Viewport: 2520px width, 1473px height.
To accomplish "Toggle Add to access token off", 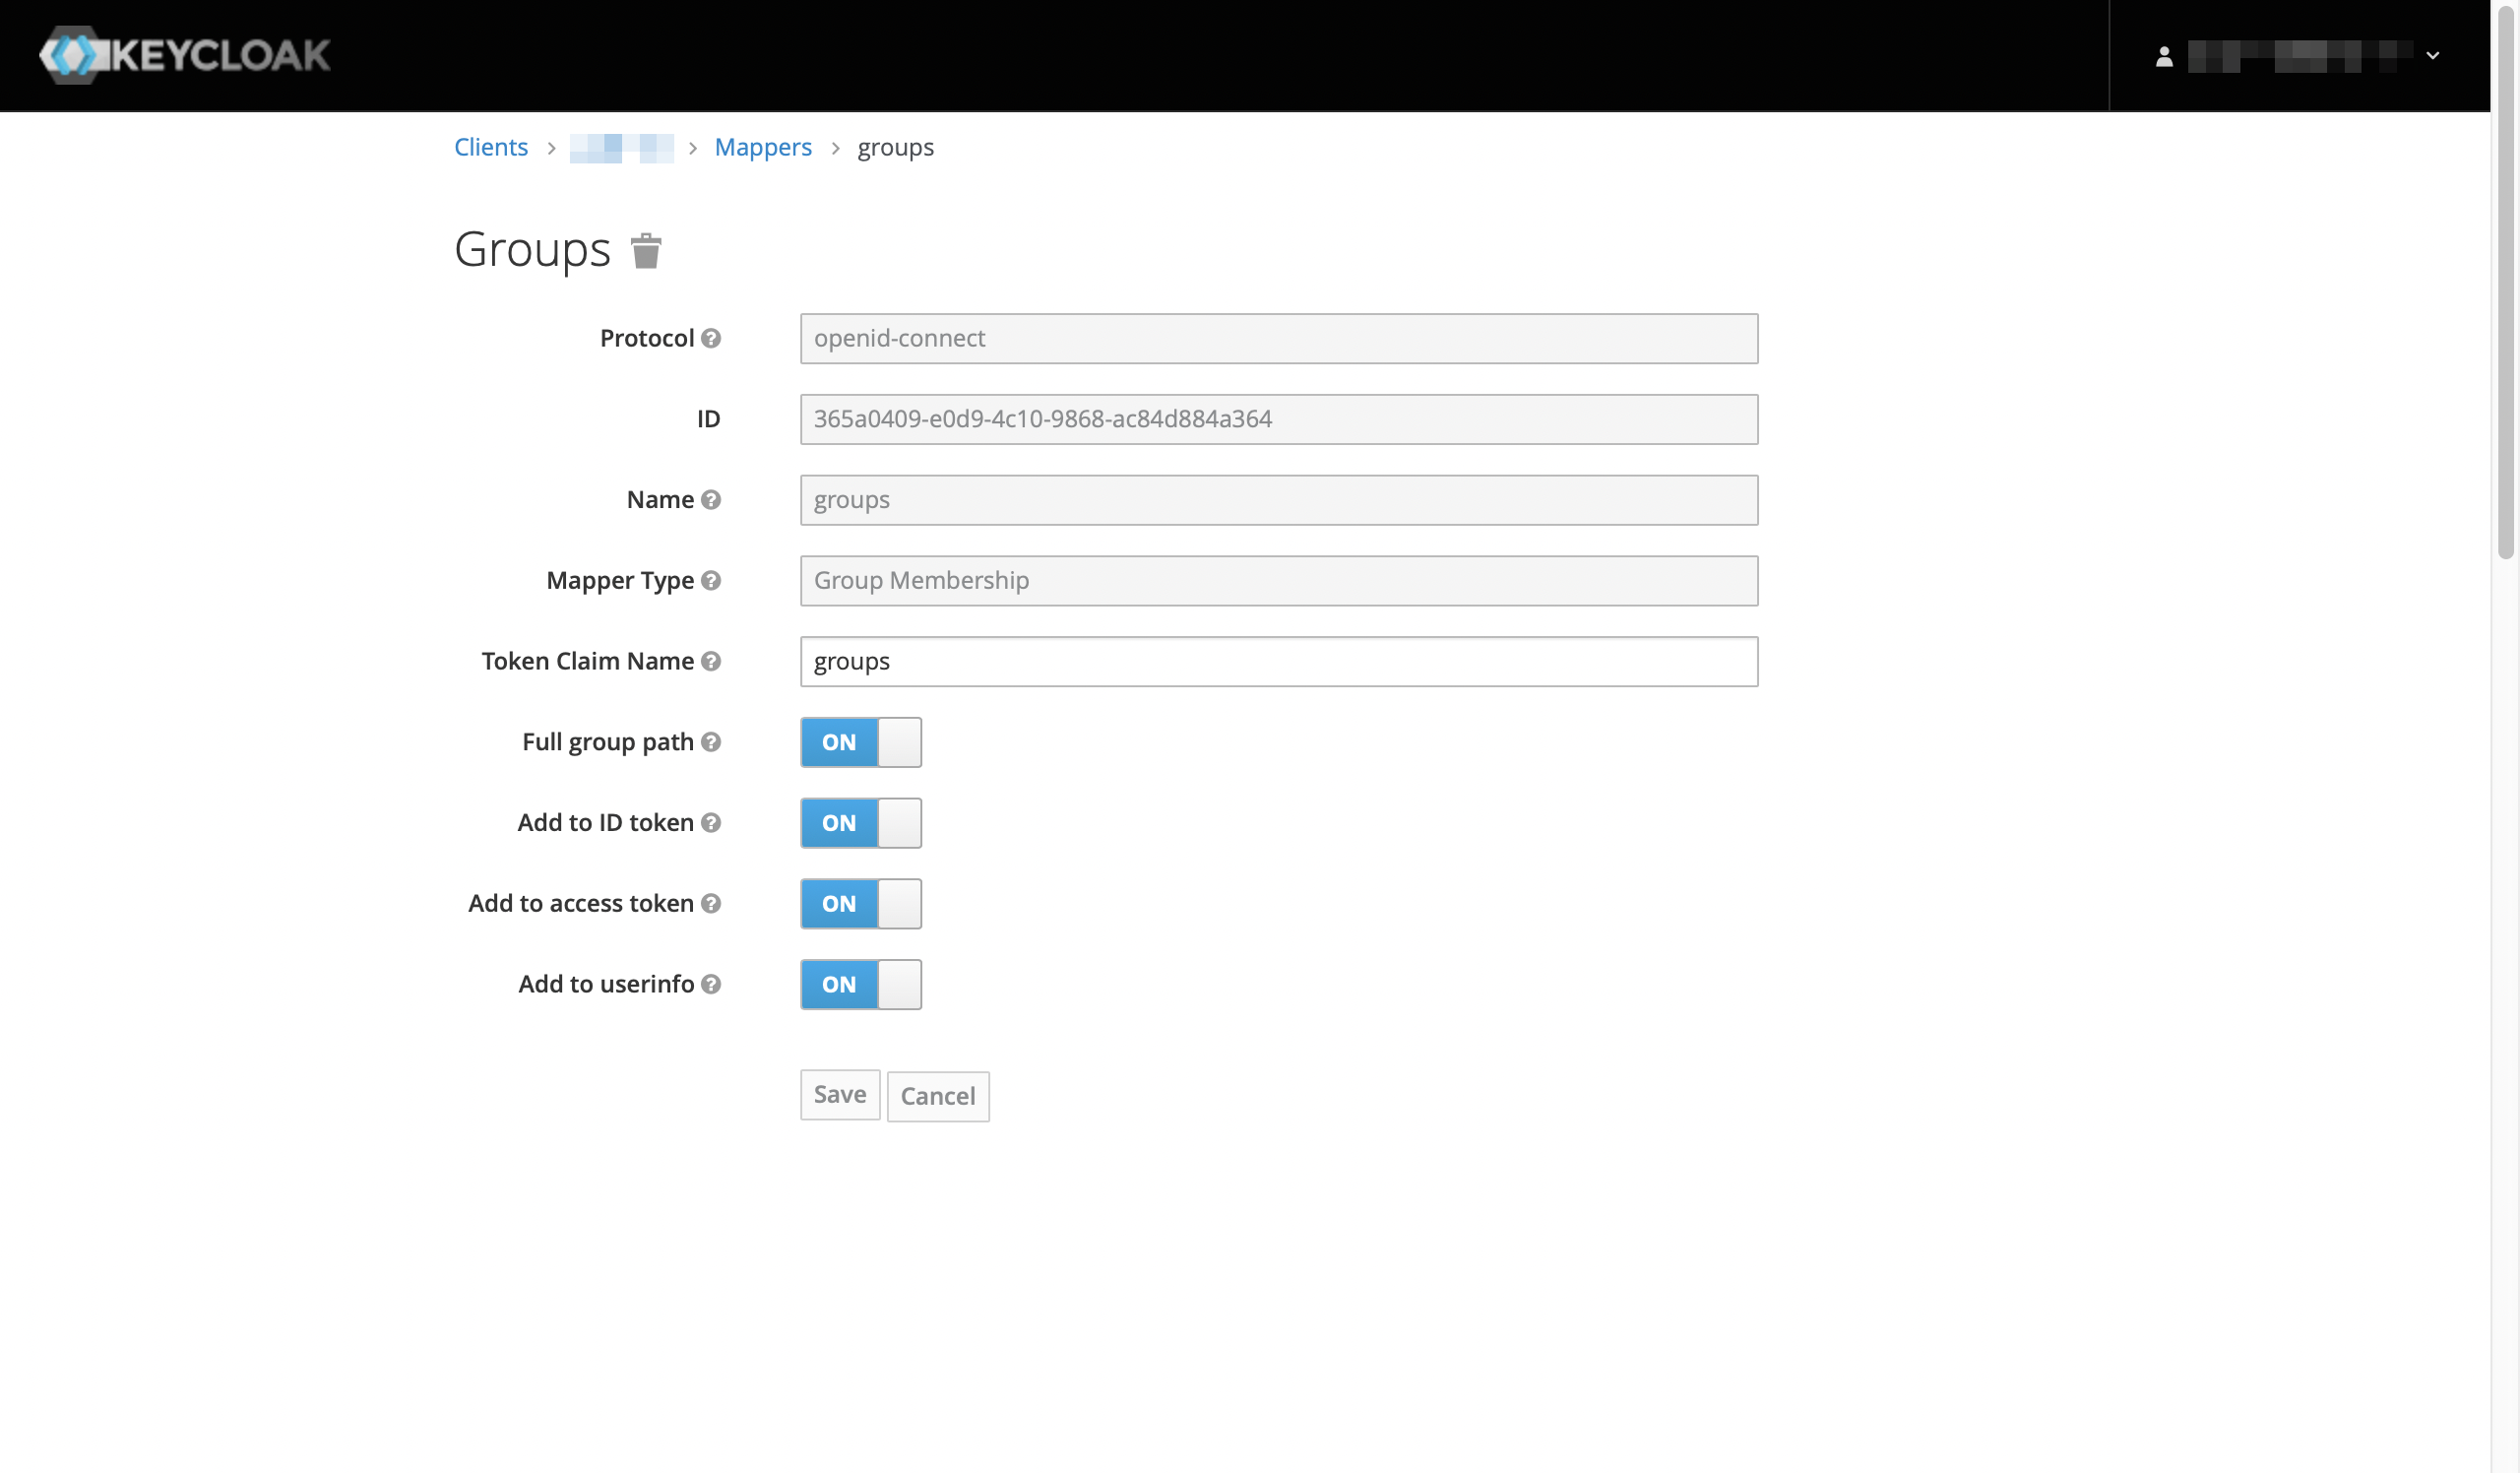I will point(860,903).
